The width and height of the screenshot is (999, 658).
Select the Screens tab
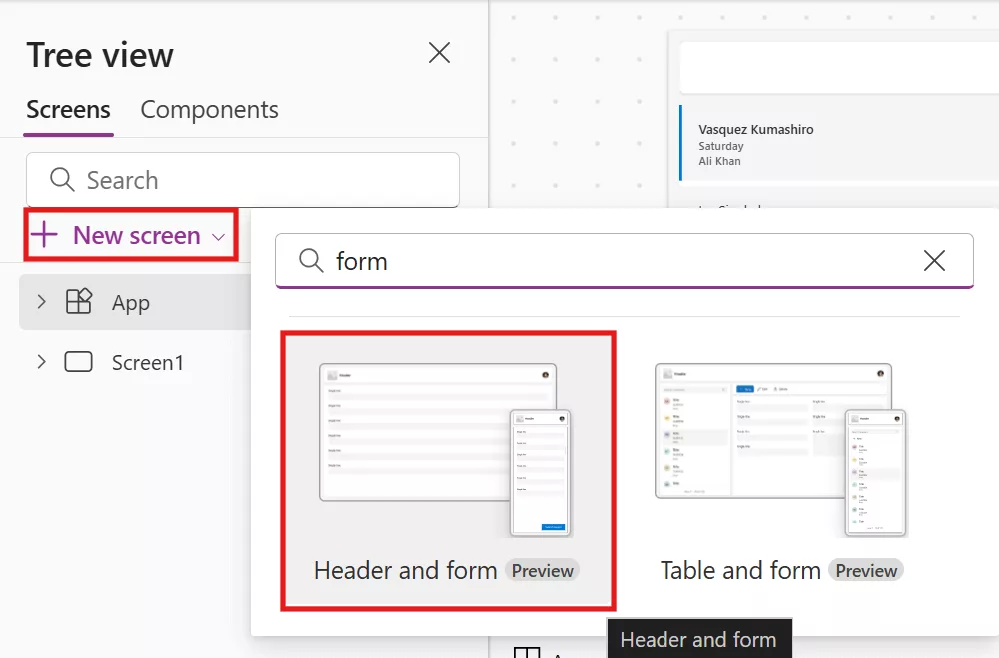click(x=68, y=110)
